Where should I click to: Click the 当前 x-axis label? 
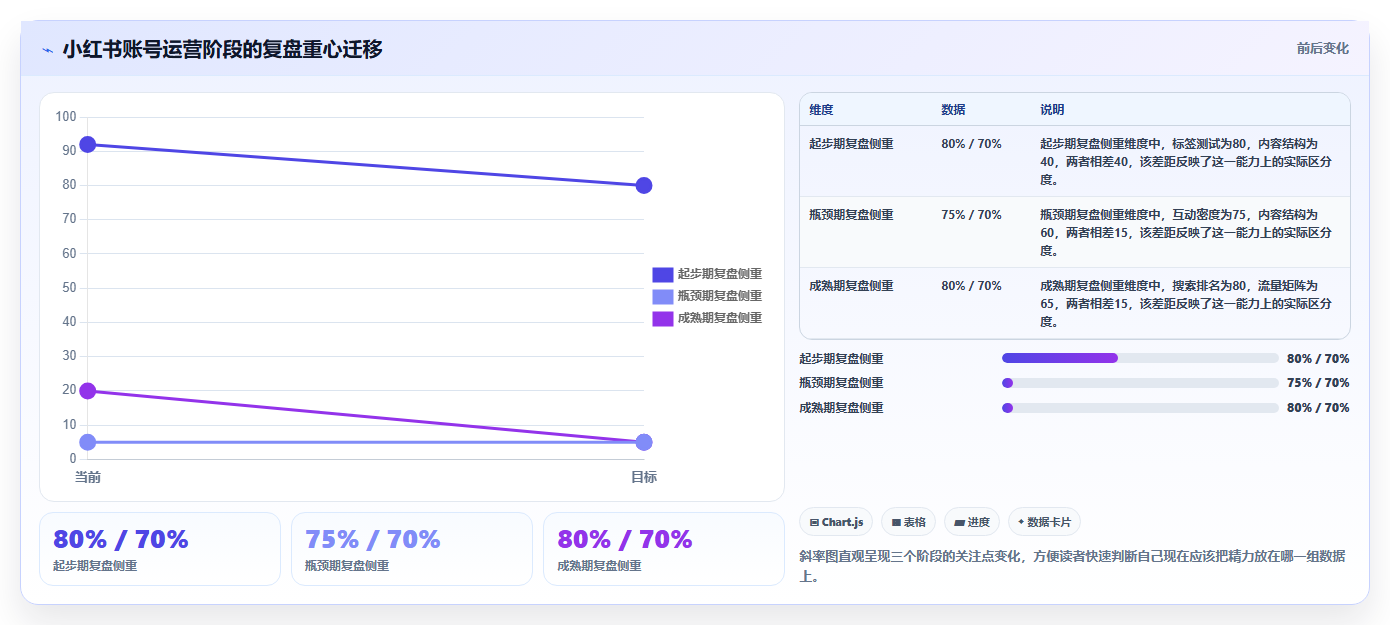pos(88,478)
